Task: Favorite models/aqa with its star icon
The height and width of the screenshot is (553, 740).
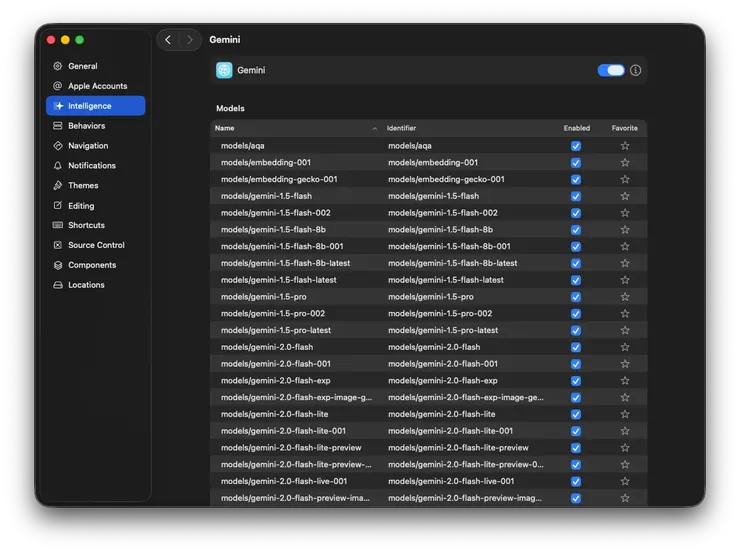Action: coord(625,146)
